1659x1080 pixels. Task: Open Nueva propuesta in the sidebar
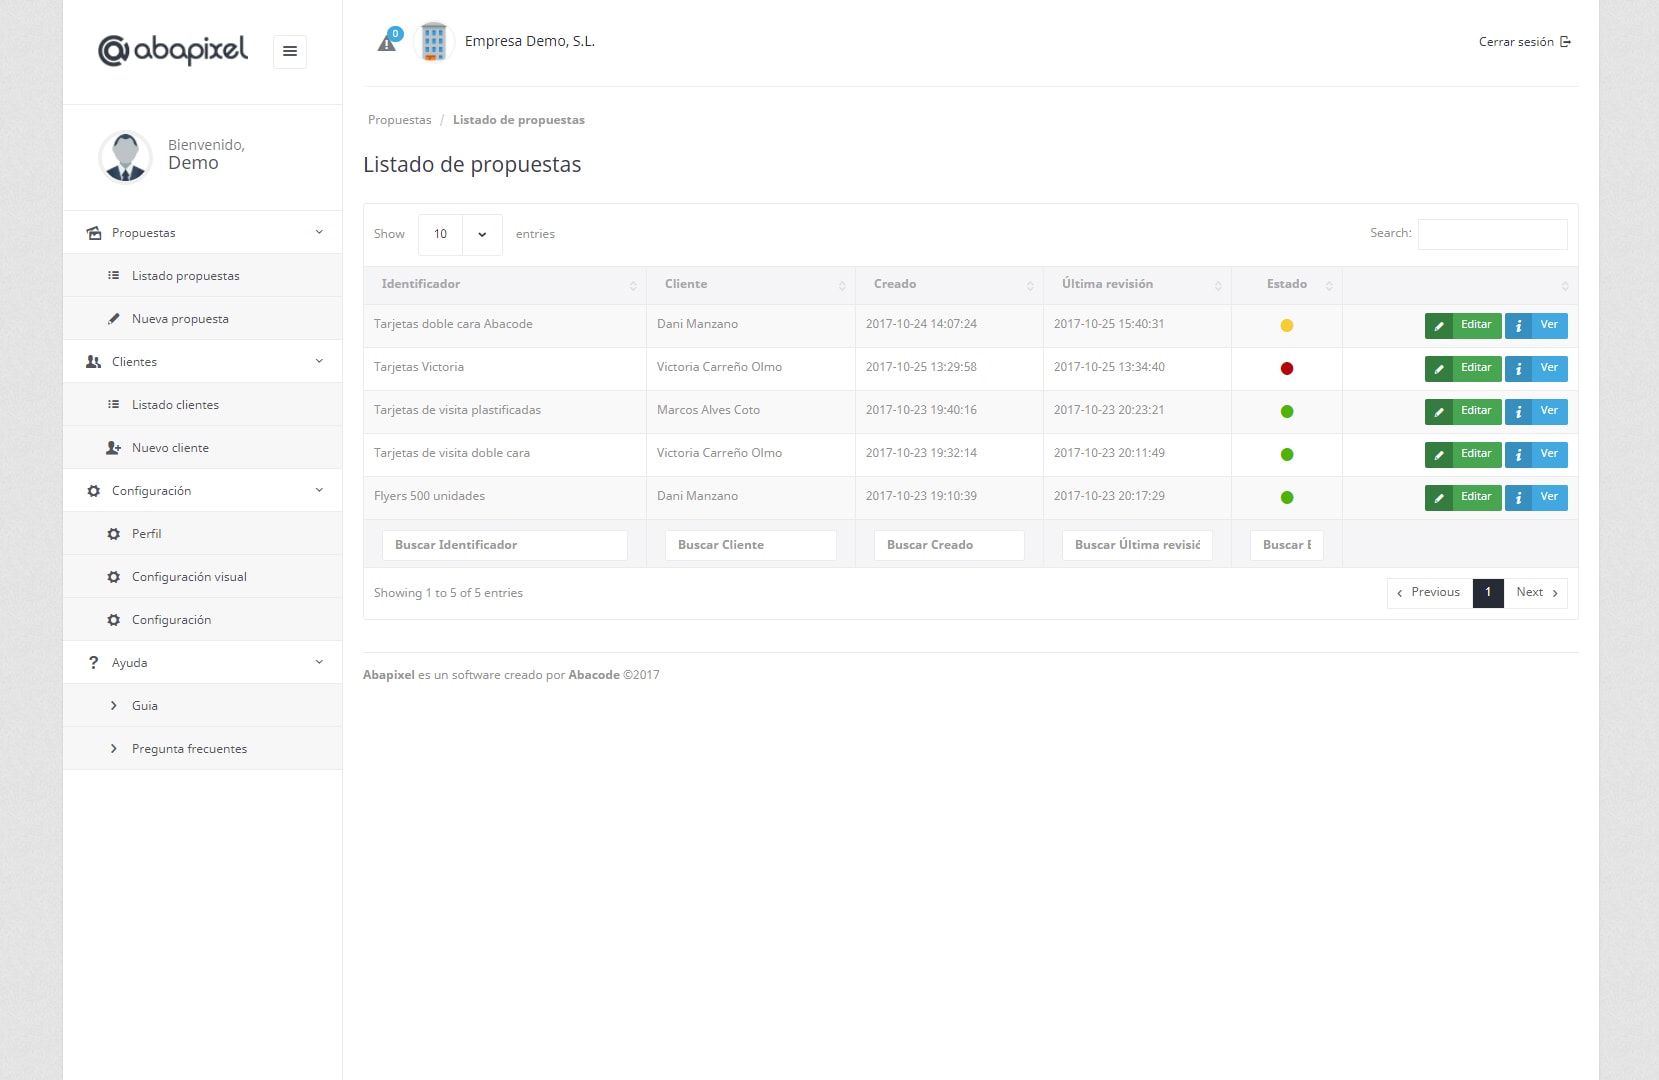pyautogui.click(x=202, y=319)
